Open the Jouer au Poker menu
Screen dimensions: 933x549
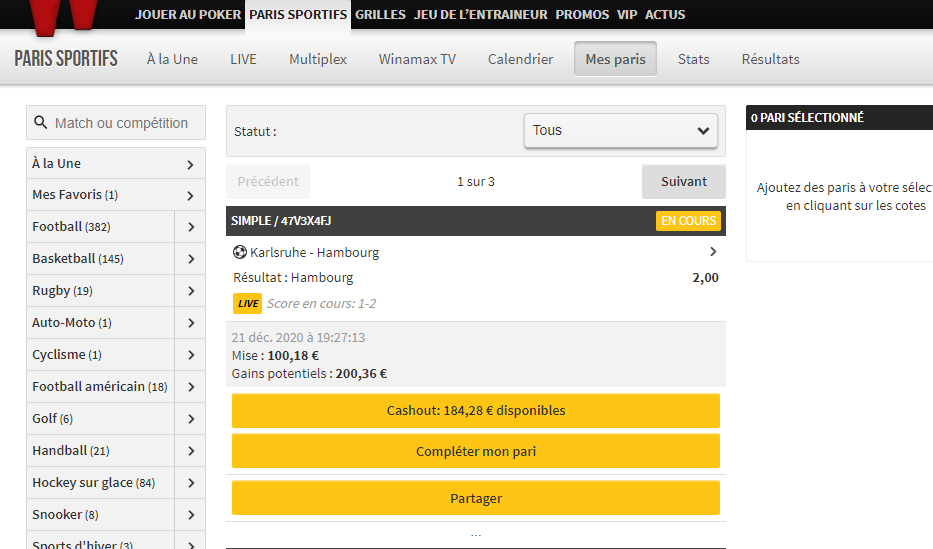pos(187,14)
